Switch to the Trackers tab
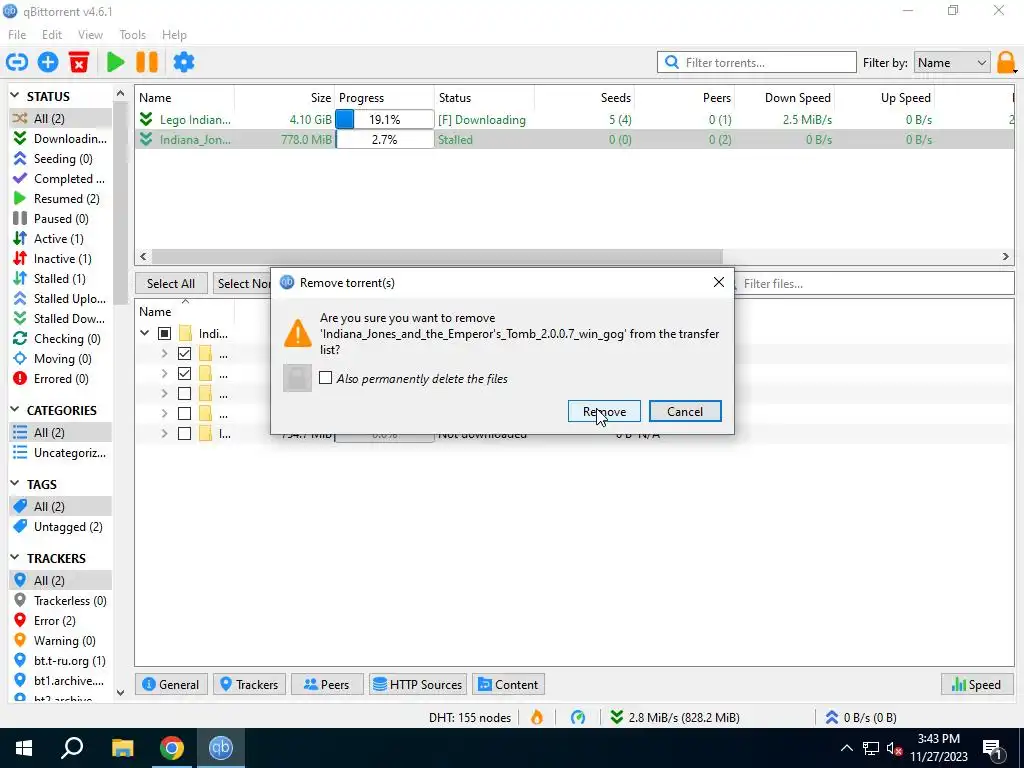 click(x=249, y=684)
